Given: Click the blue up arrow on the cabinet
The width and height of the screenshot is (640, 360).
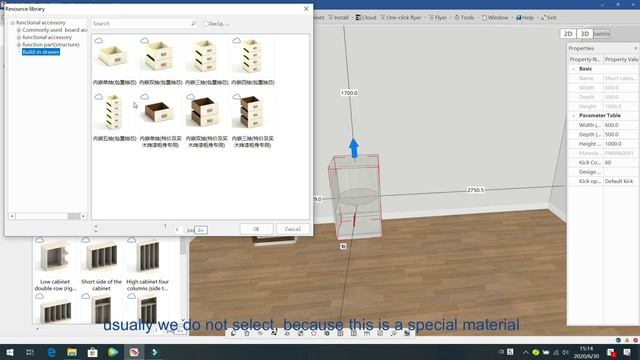Looking at the screenshot, I should [x=354, y=148].
